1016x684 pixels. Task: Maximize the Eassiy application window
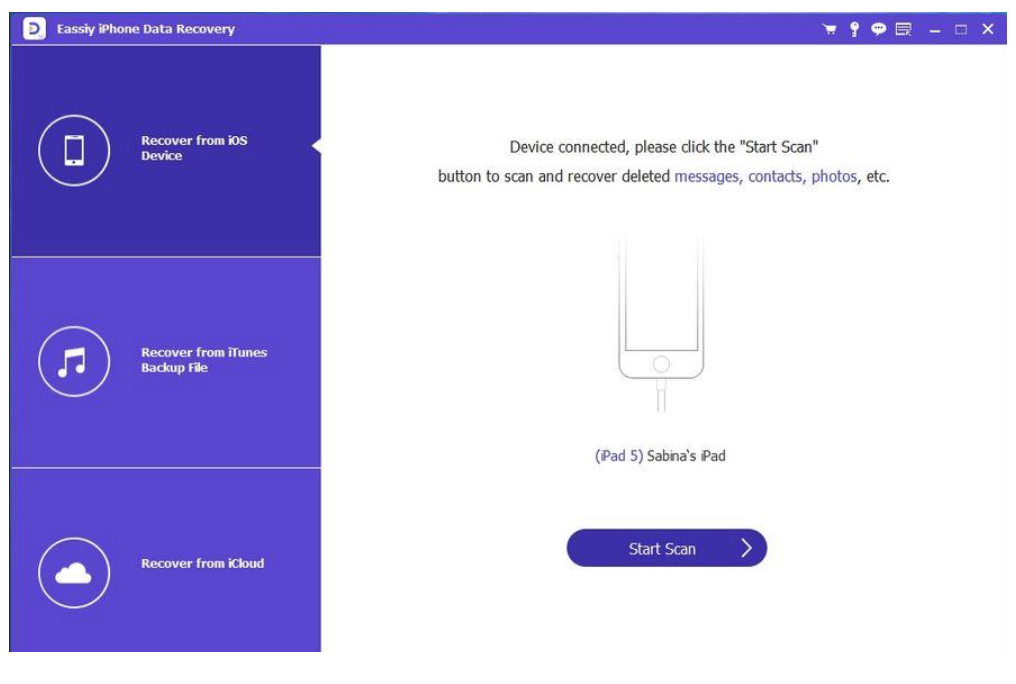961,29
